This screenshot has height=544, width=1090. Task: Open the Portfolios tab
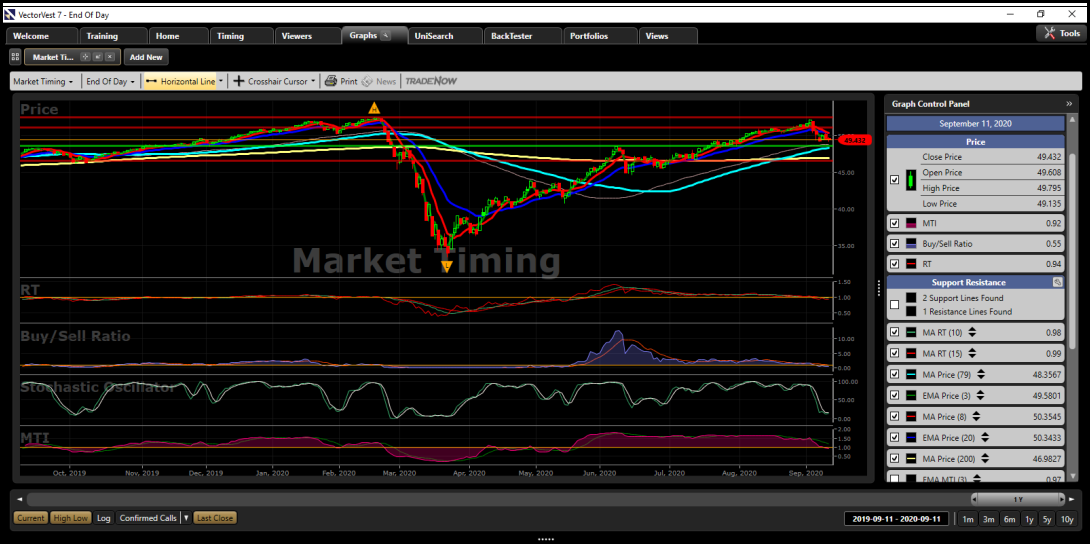(599, 36)
